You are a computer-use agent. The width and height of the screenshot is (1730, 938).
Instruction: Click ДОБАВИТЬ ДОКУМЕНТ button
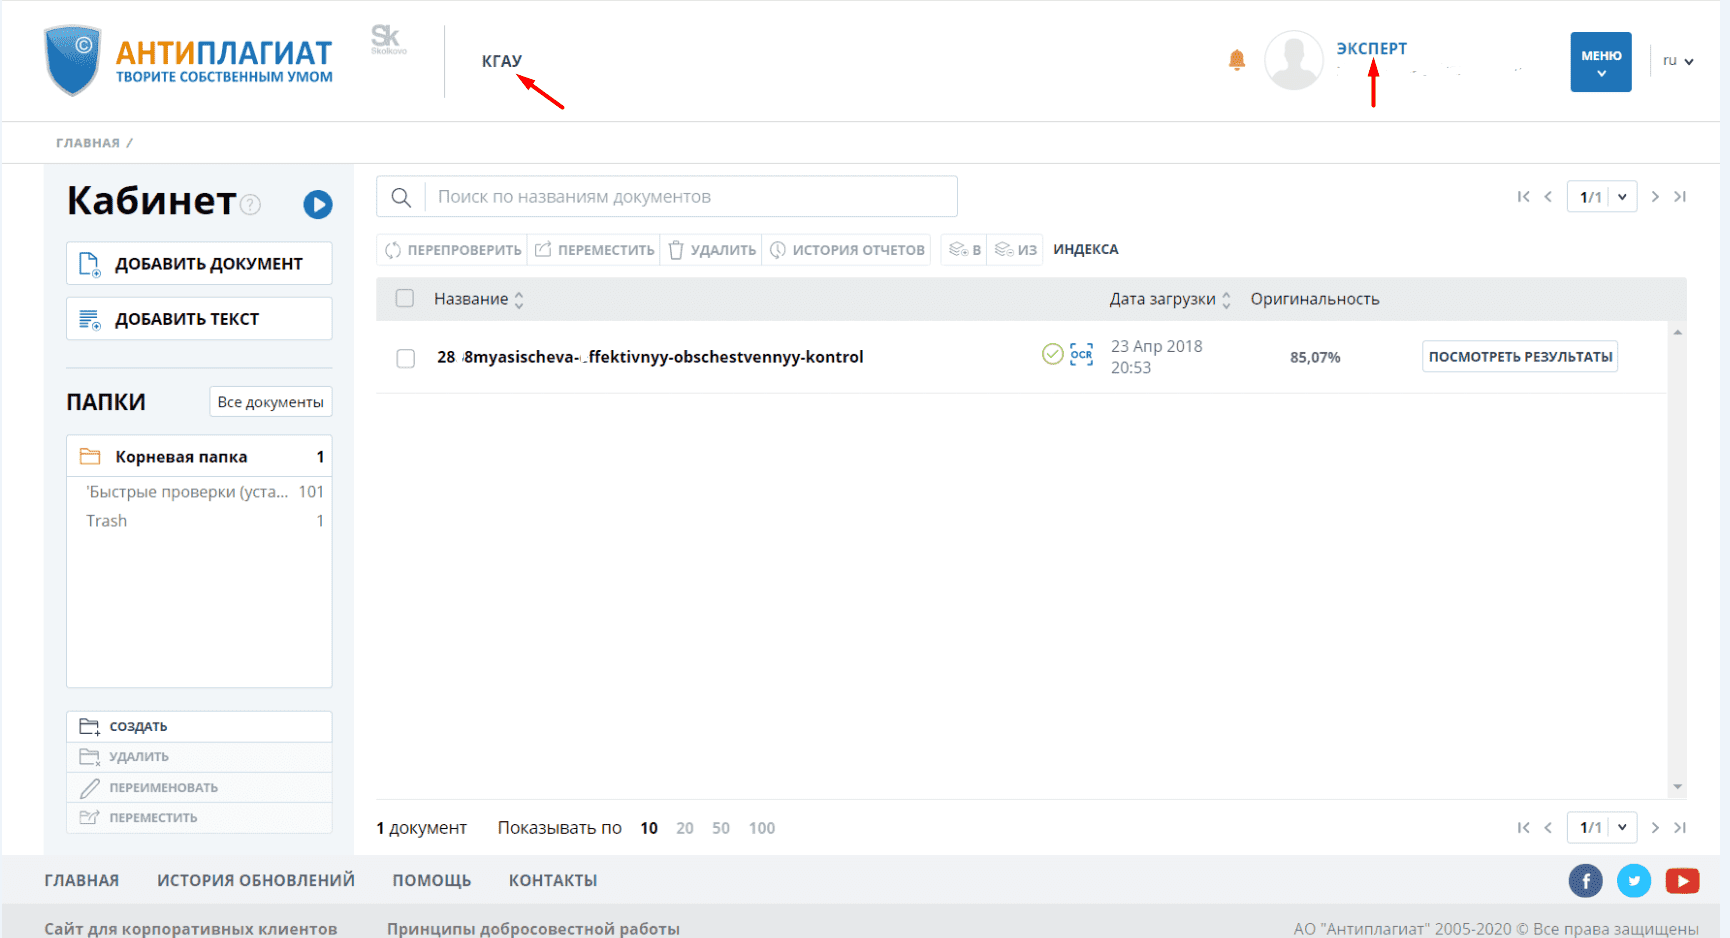199,264
